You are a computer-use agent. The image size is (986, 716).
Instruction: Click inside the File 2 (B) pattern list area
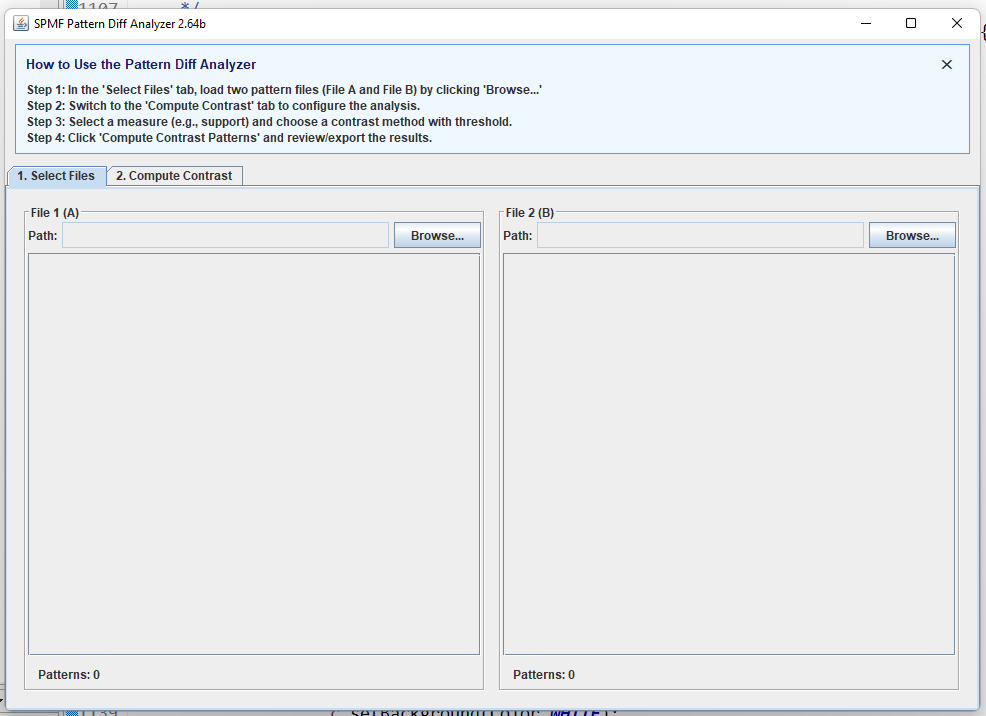point(729,454)
